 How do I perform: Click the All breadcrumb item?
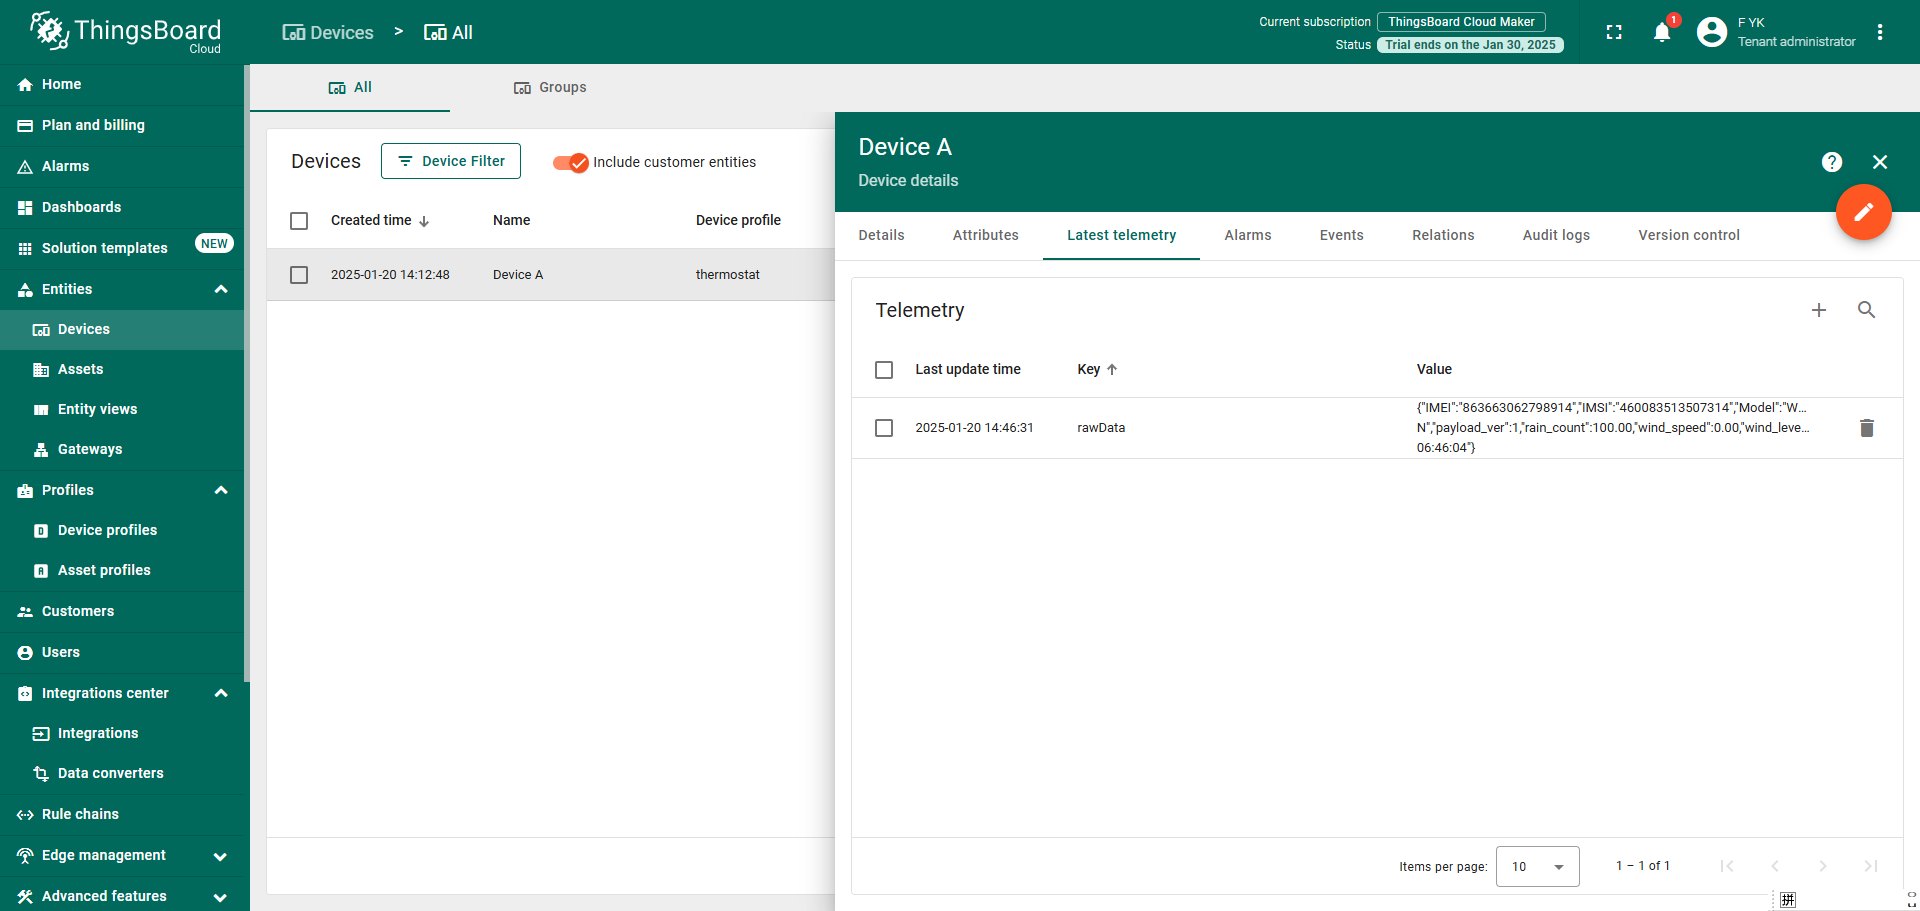point(448,32)
